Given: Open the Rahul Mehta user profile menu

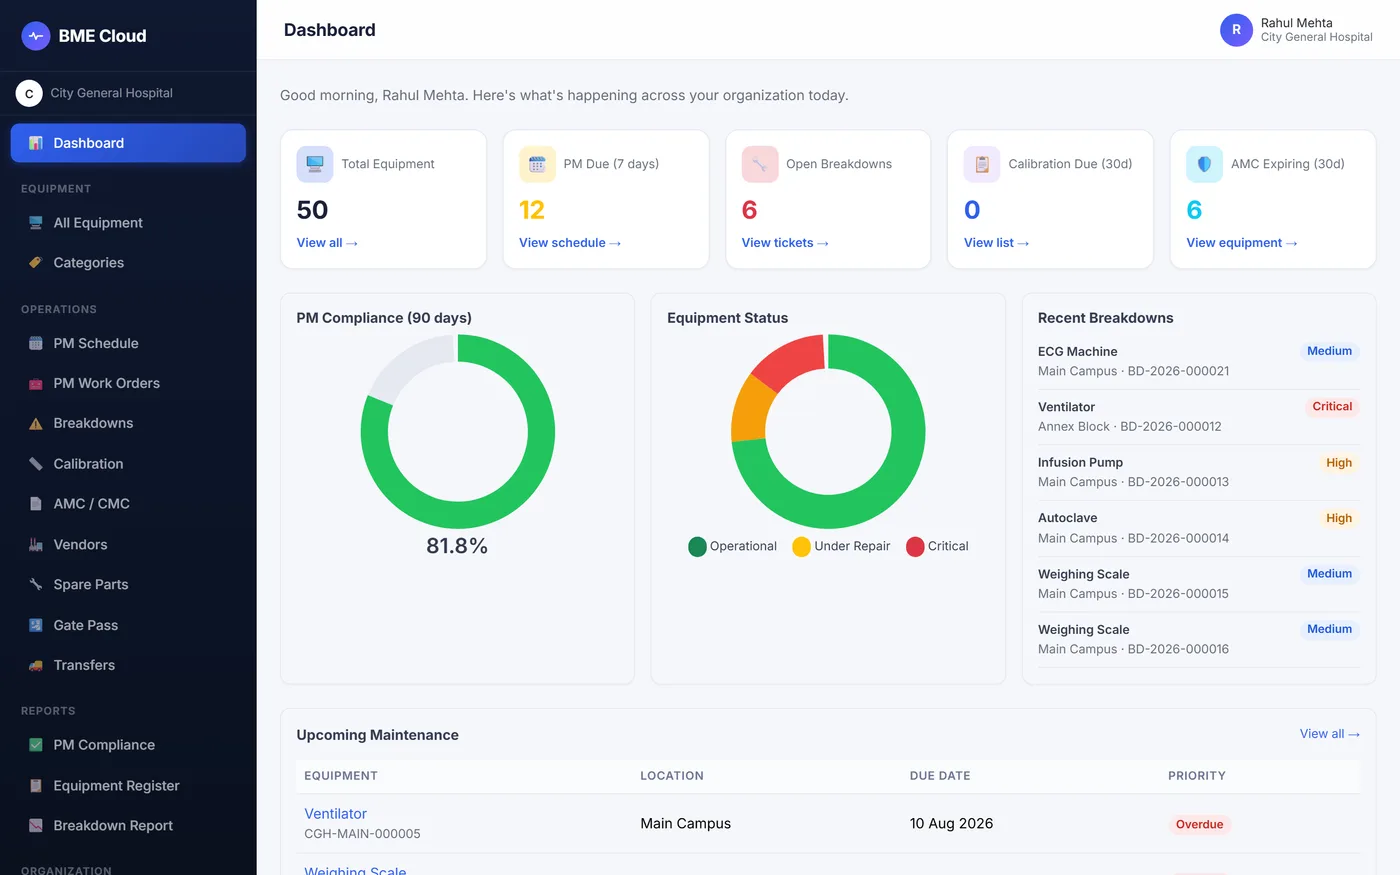Looking at the screenshot, I should [1296, 30].
